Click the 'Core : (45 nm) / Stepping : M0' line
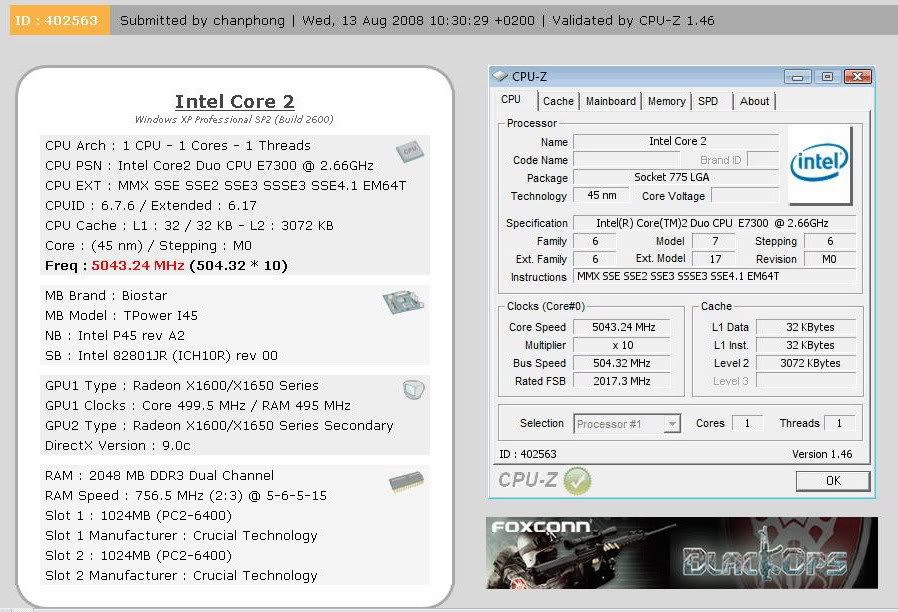The image size is (898, 612). coord(148,246)
